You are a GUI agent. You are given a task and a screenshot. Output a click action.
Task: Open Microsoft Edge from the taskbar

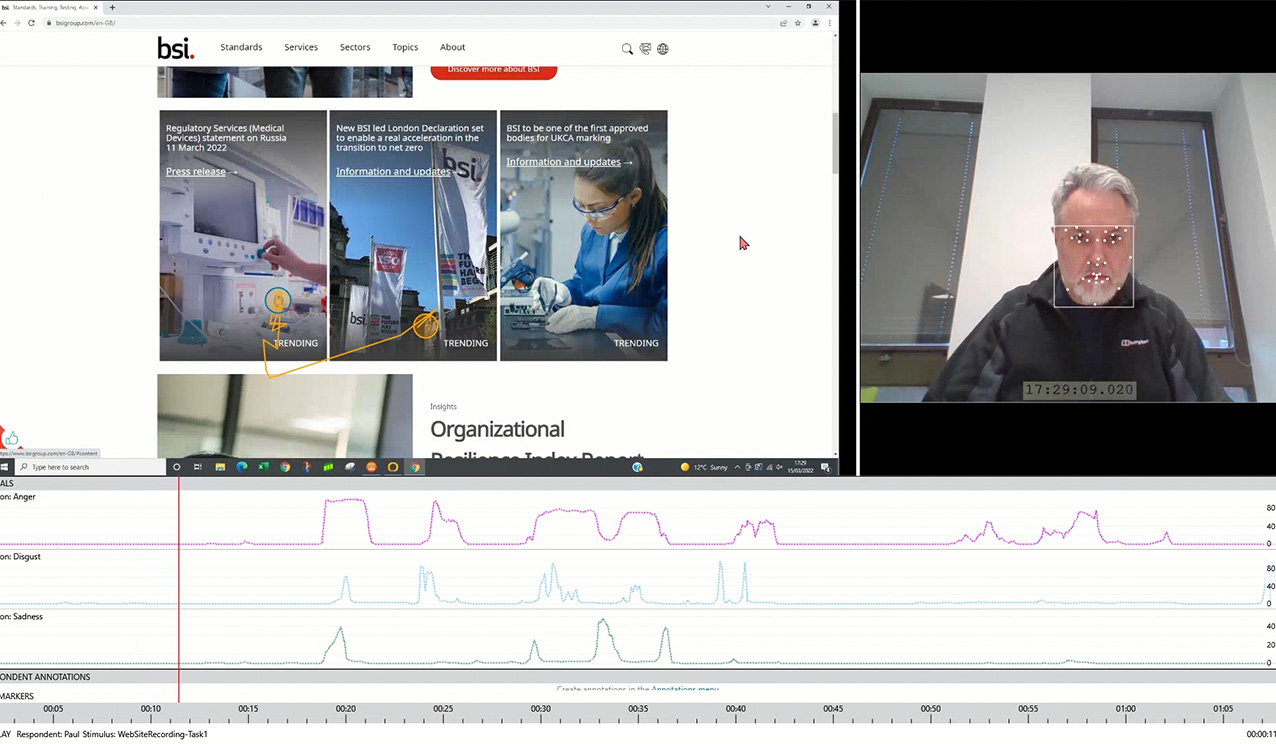point(241,467)
